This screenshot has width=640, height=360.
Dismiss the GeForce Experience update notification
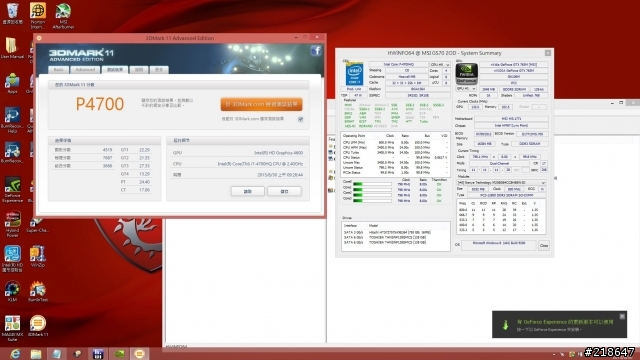(622, 316)
